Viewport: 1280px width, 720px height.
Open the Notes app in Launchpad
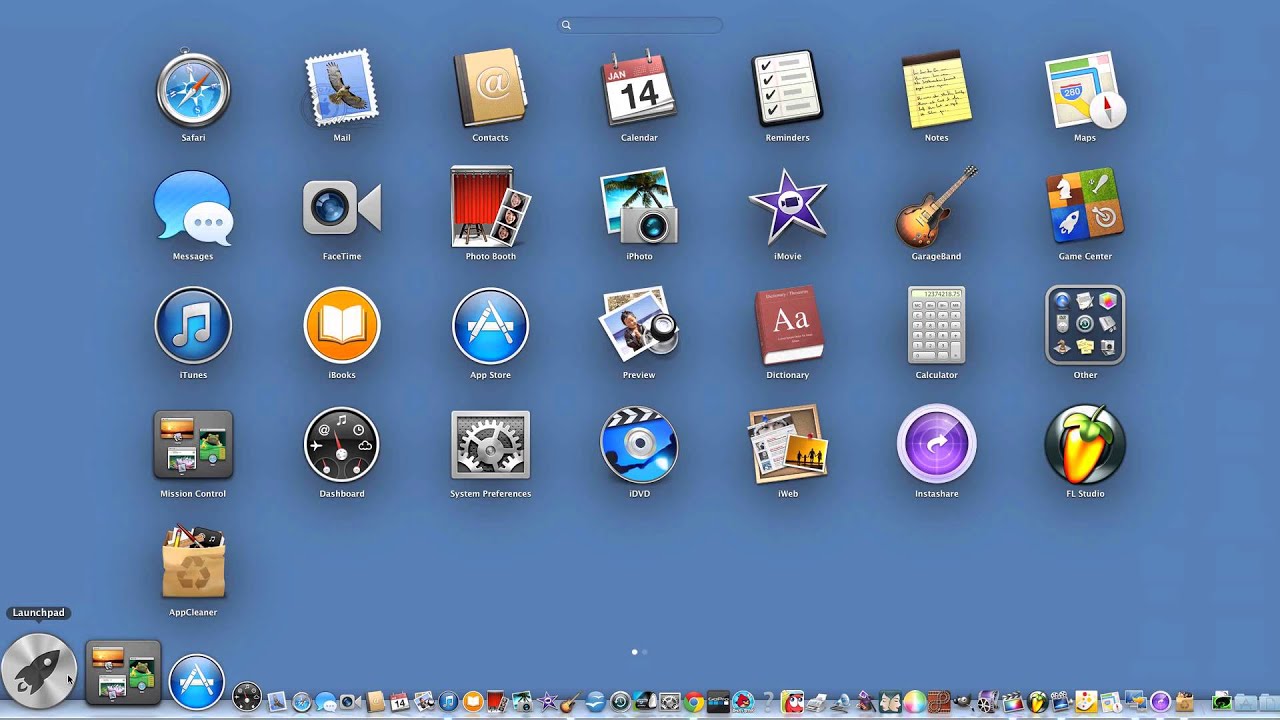tap(936, 88)
